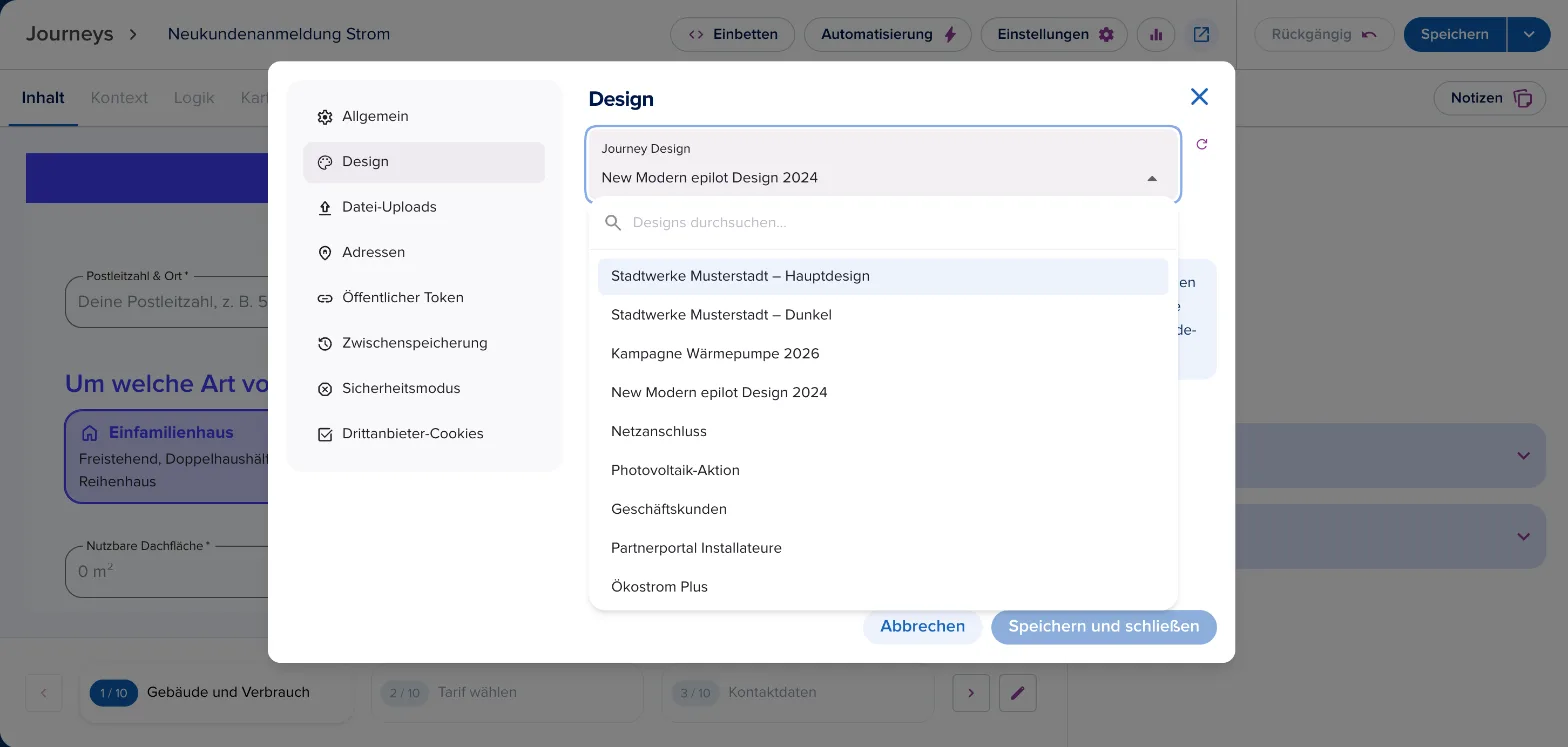Select step 1 Gebäude und Verbrauch
Image resolution: width=1568 pixels, height=747 pixels.
click(x=216, y=692)
